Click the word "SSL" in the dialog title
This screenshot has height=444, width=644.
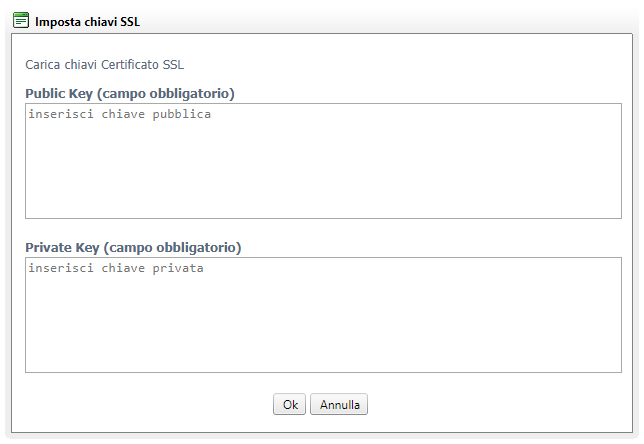(130, 22)
